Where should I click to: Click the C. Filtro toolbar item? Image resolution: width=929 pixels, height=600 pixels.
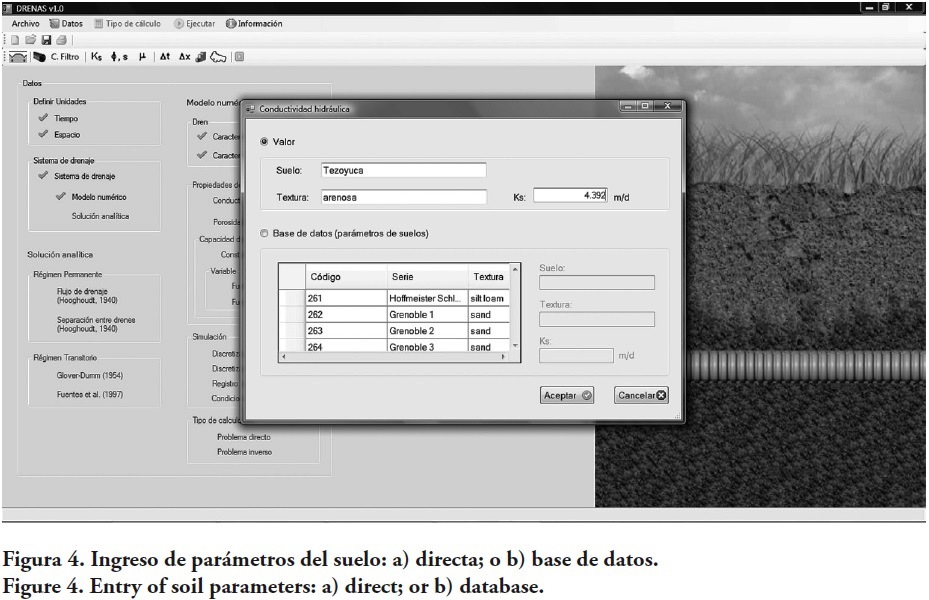coord(64,57)
